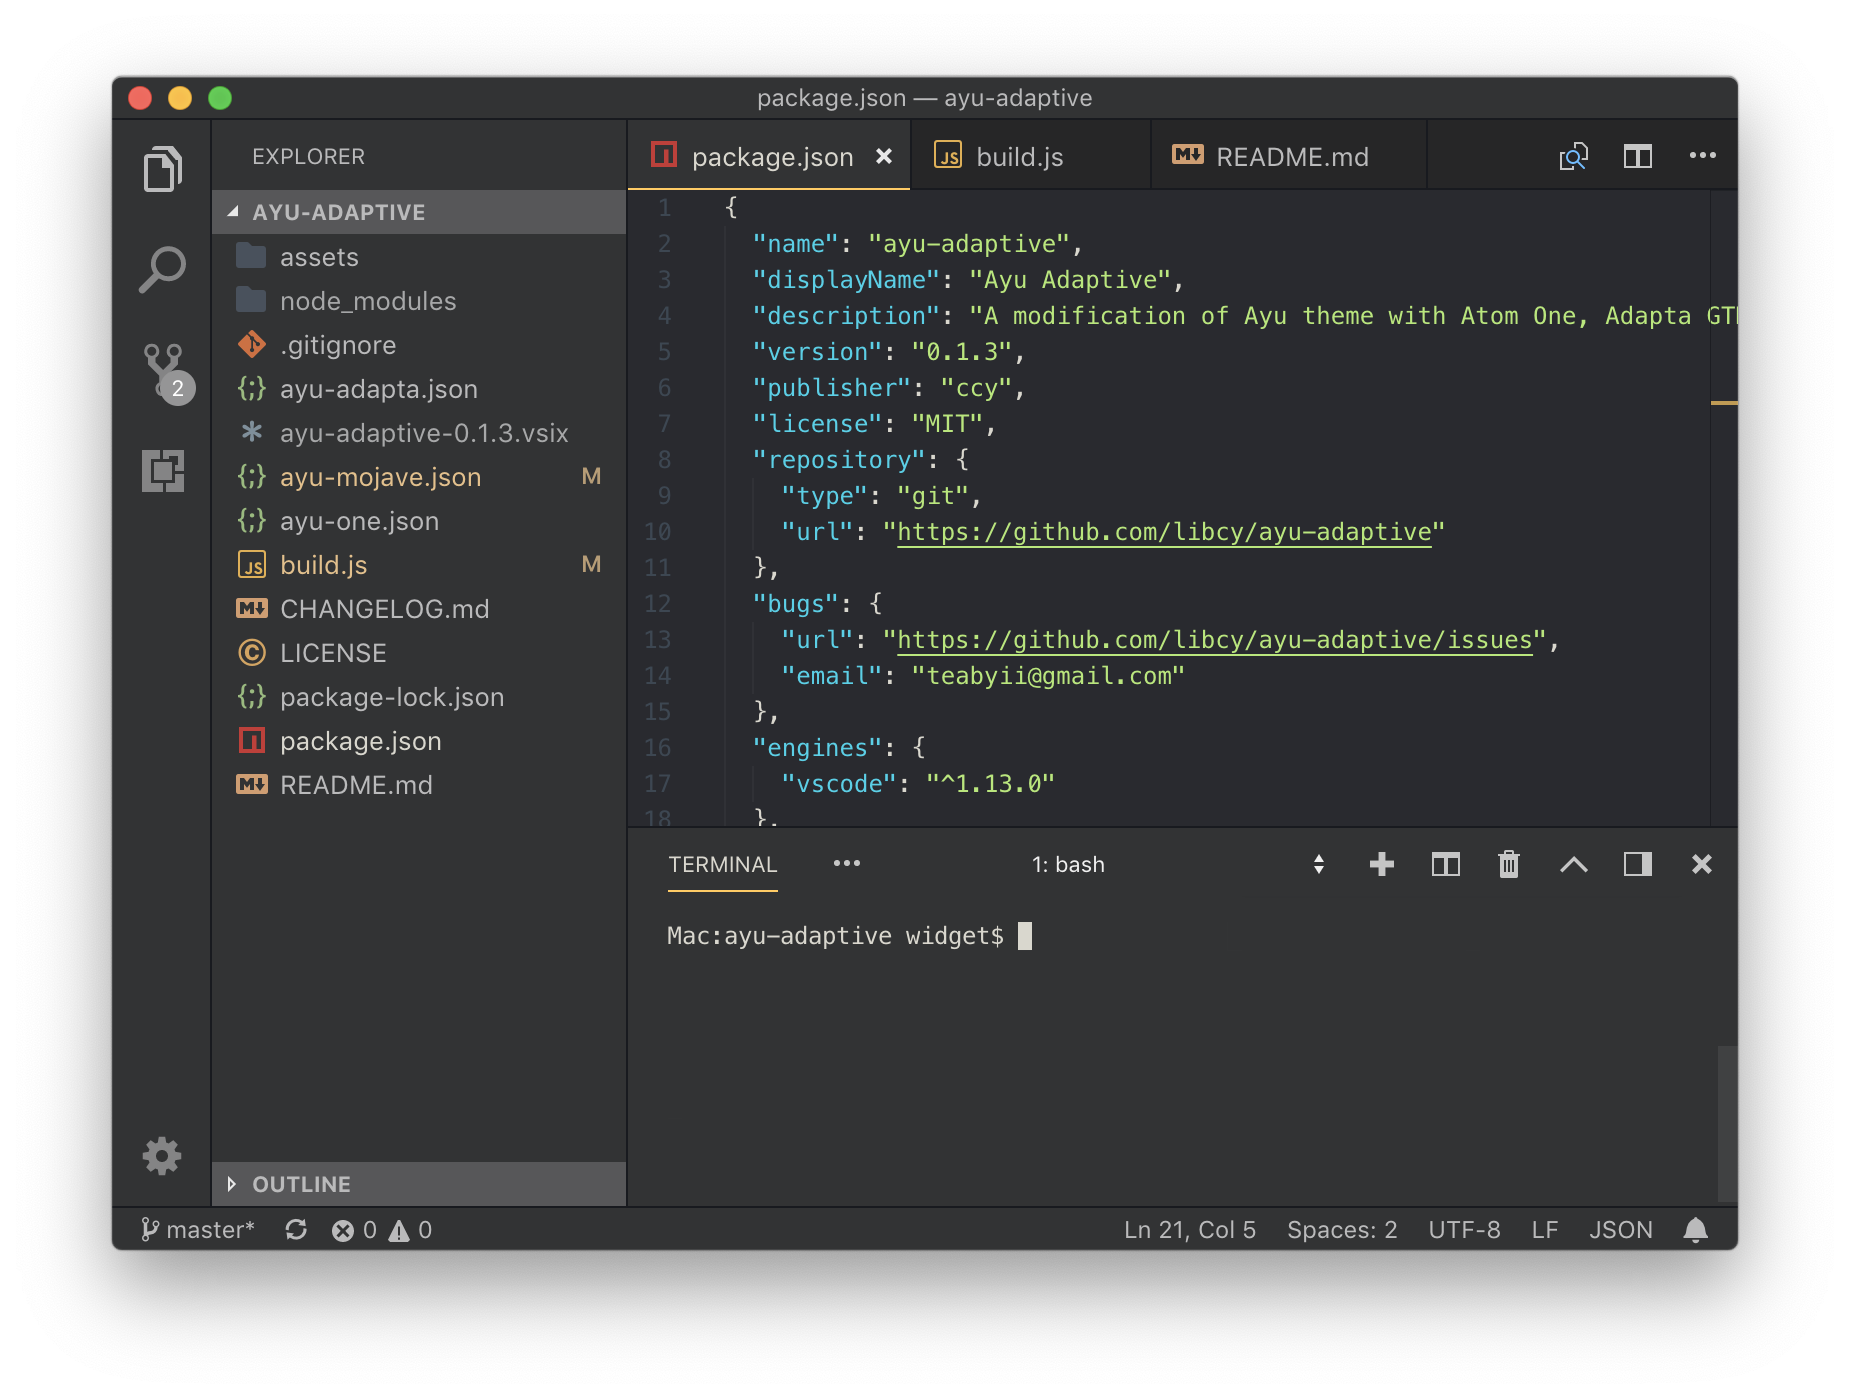
Task: Open ayu-adaptive-0.1.3.vsix file
Action: pyautogui.click(x=419, y=433)
